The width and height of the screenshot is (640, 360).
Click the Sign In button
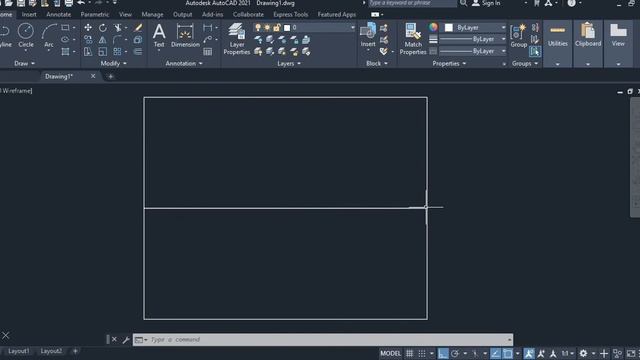(486, 3)
